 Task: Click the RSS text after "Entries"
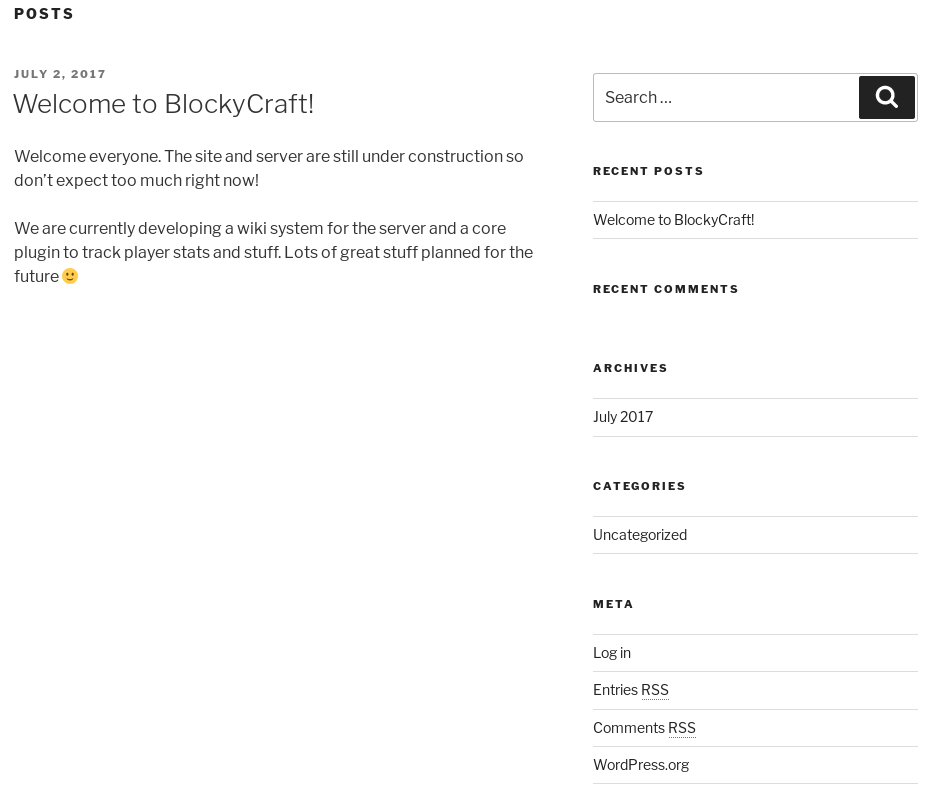pyautogui.click(x=655, y=689)
